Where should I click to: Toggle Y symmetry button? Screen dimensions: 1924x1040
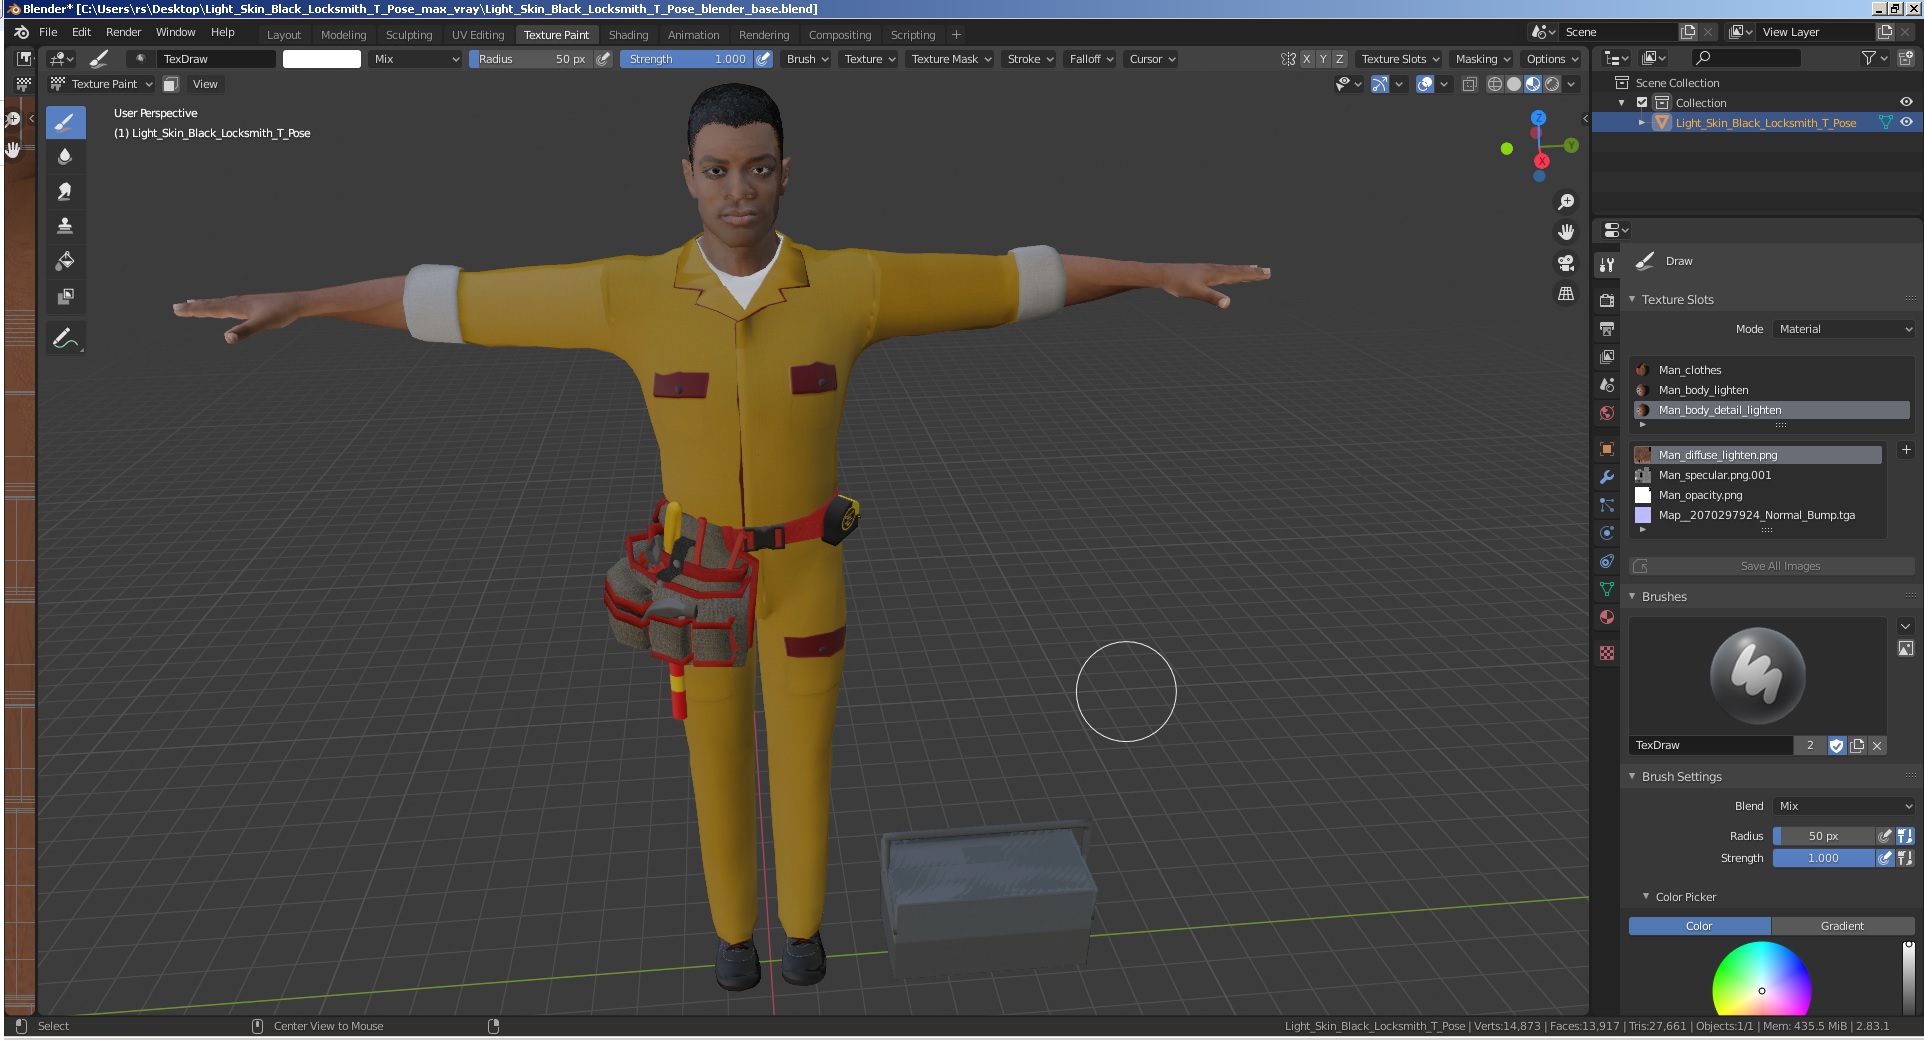(x=1323, y=59)
